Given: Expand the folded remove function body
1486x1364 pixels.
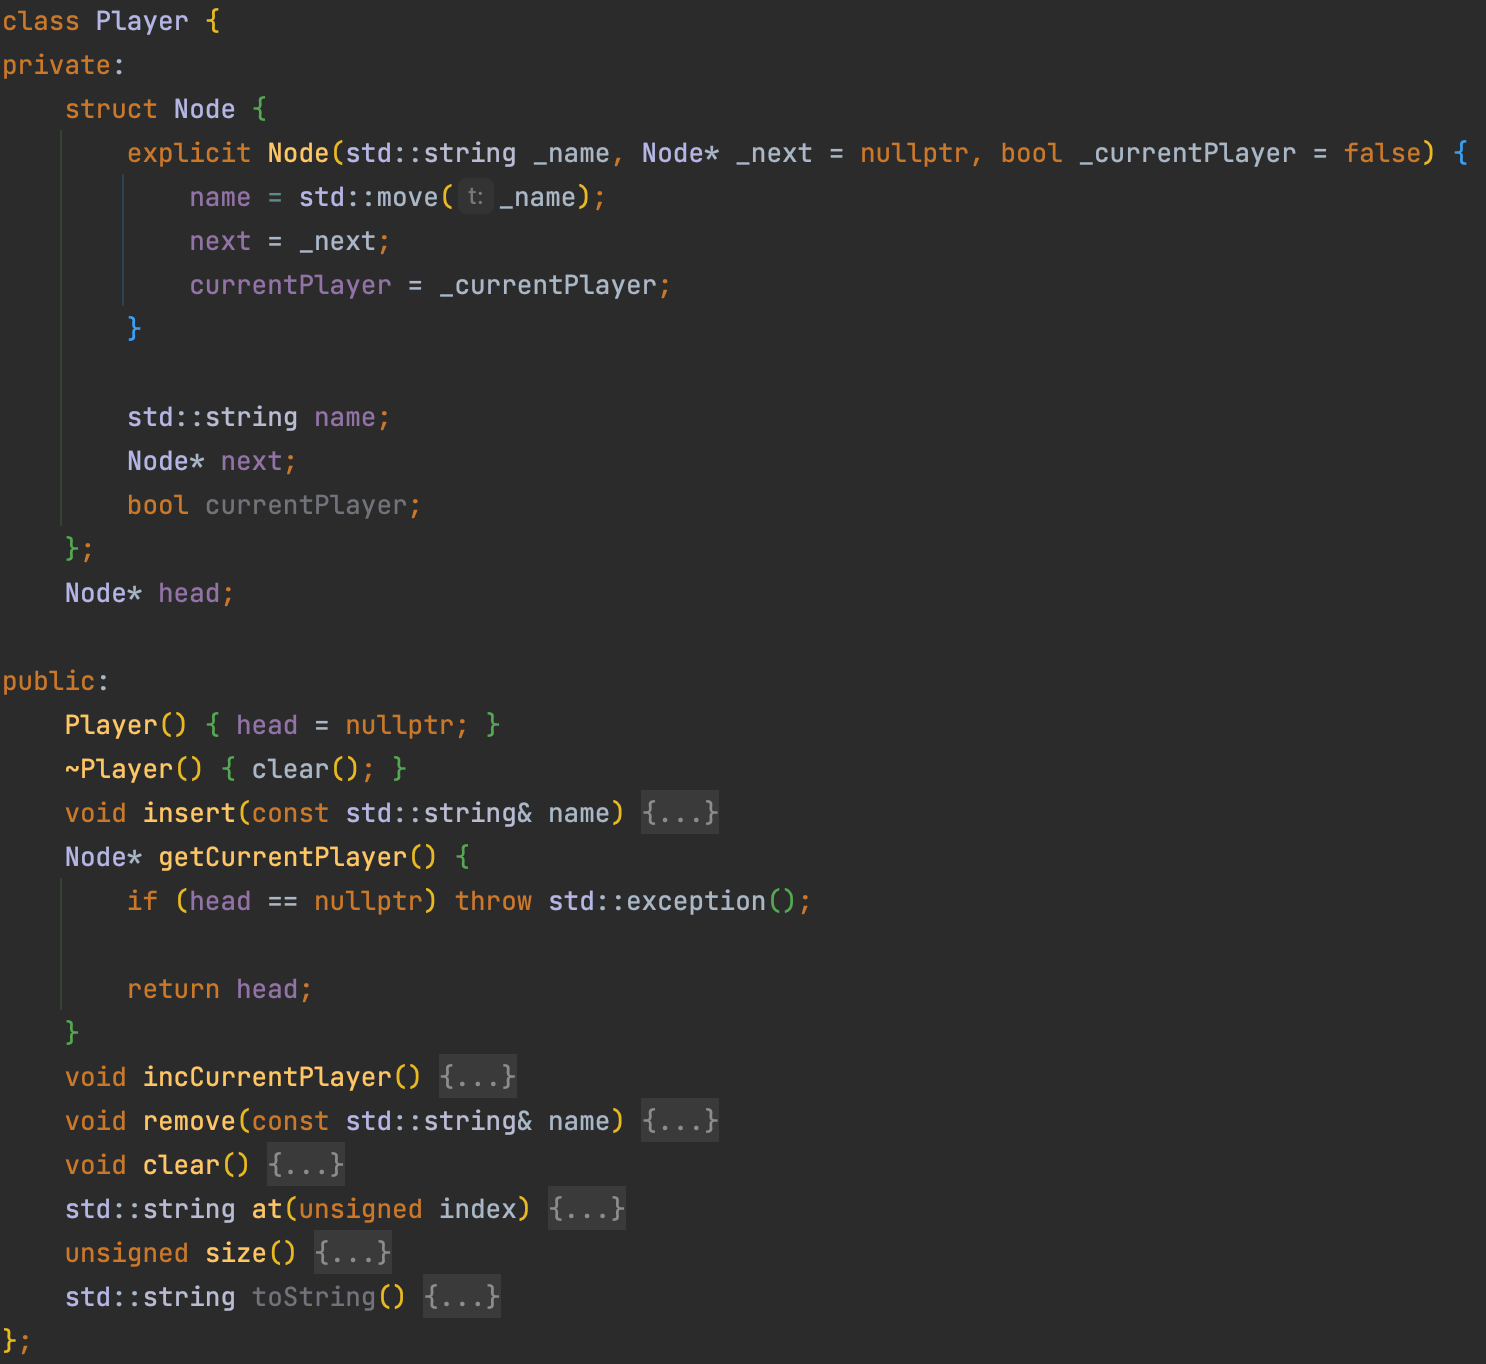Looking at the screenshot, I should [680, 1120].
